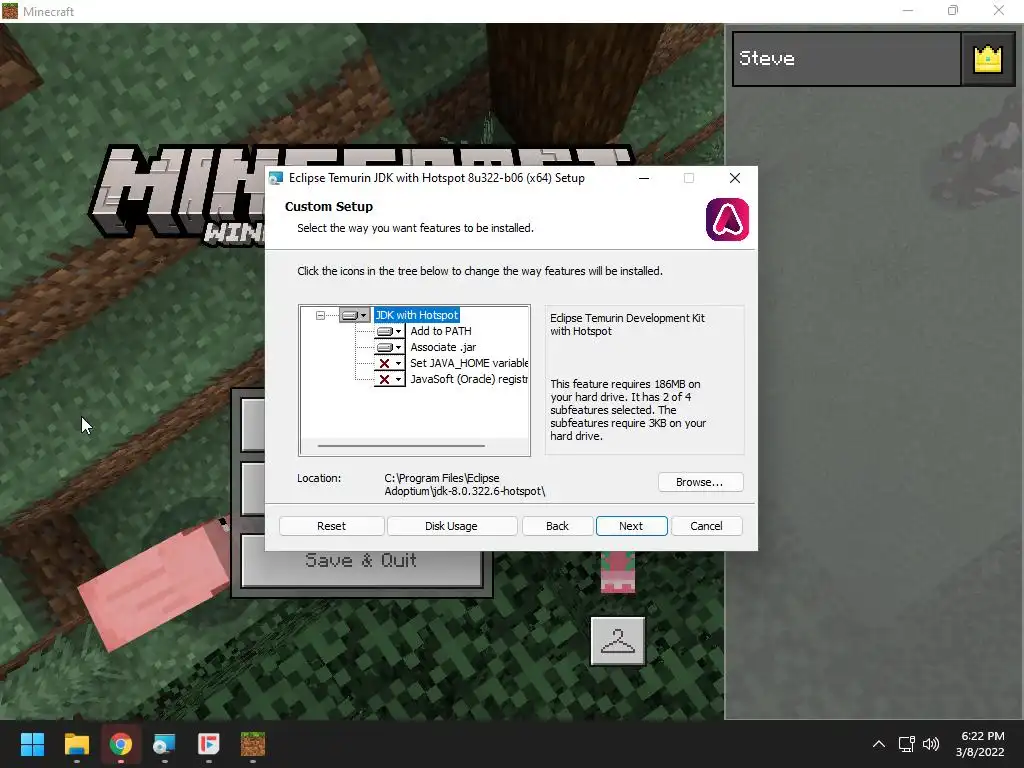Click the crown icon next to Steve

coord(987,59)
